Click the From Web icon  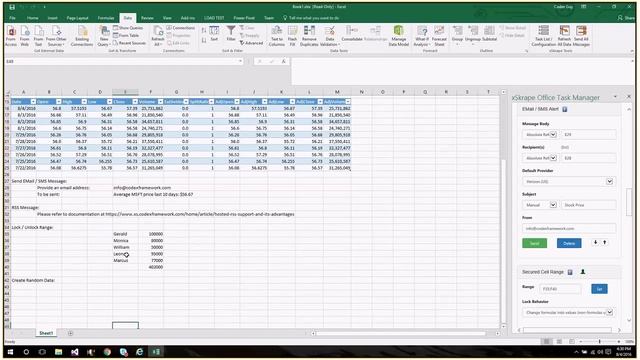(25, 36)
